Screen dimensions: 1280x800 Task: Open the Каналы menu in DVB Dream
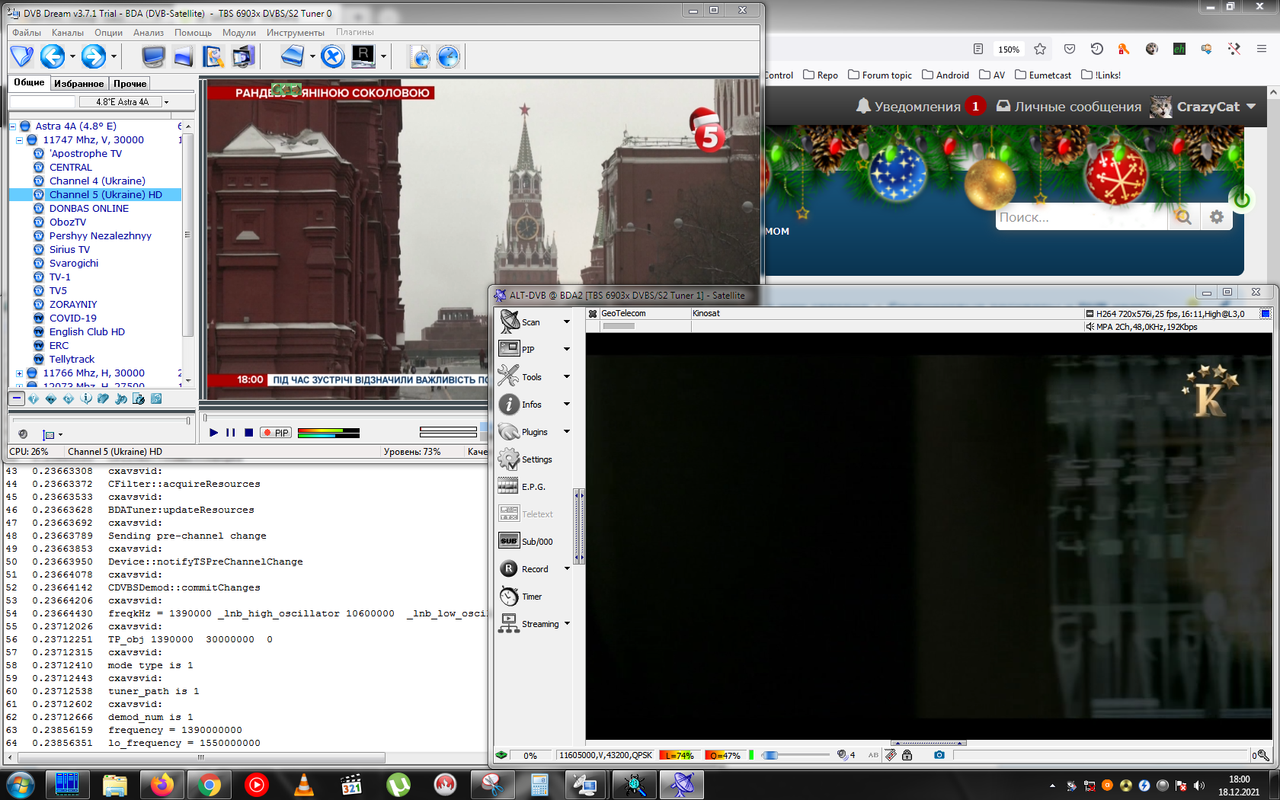[68, 33]
